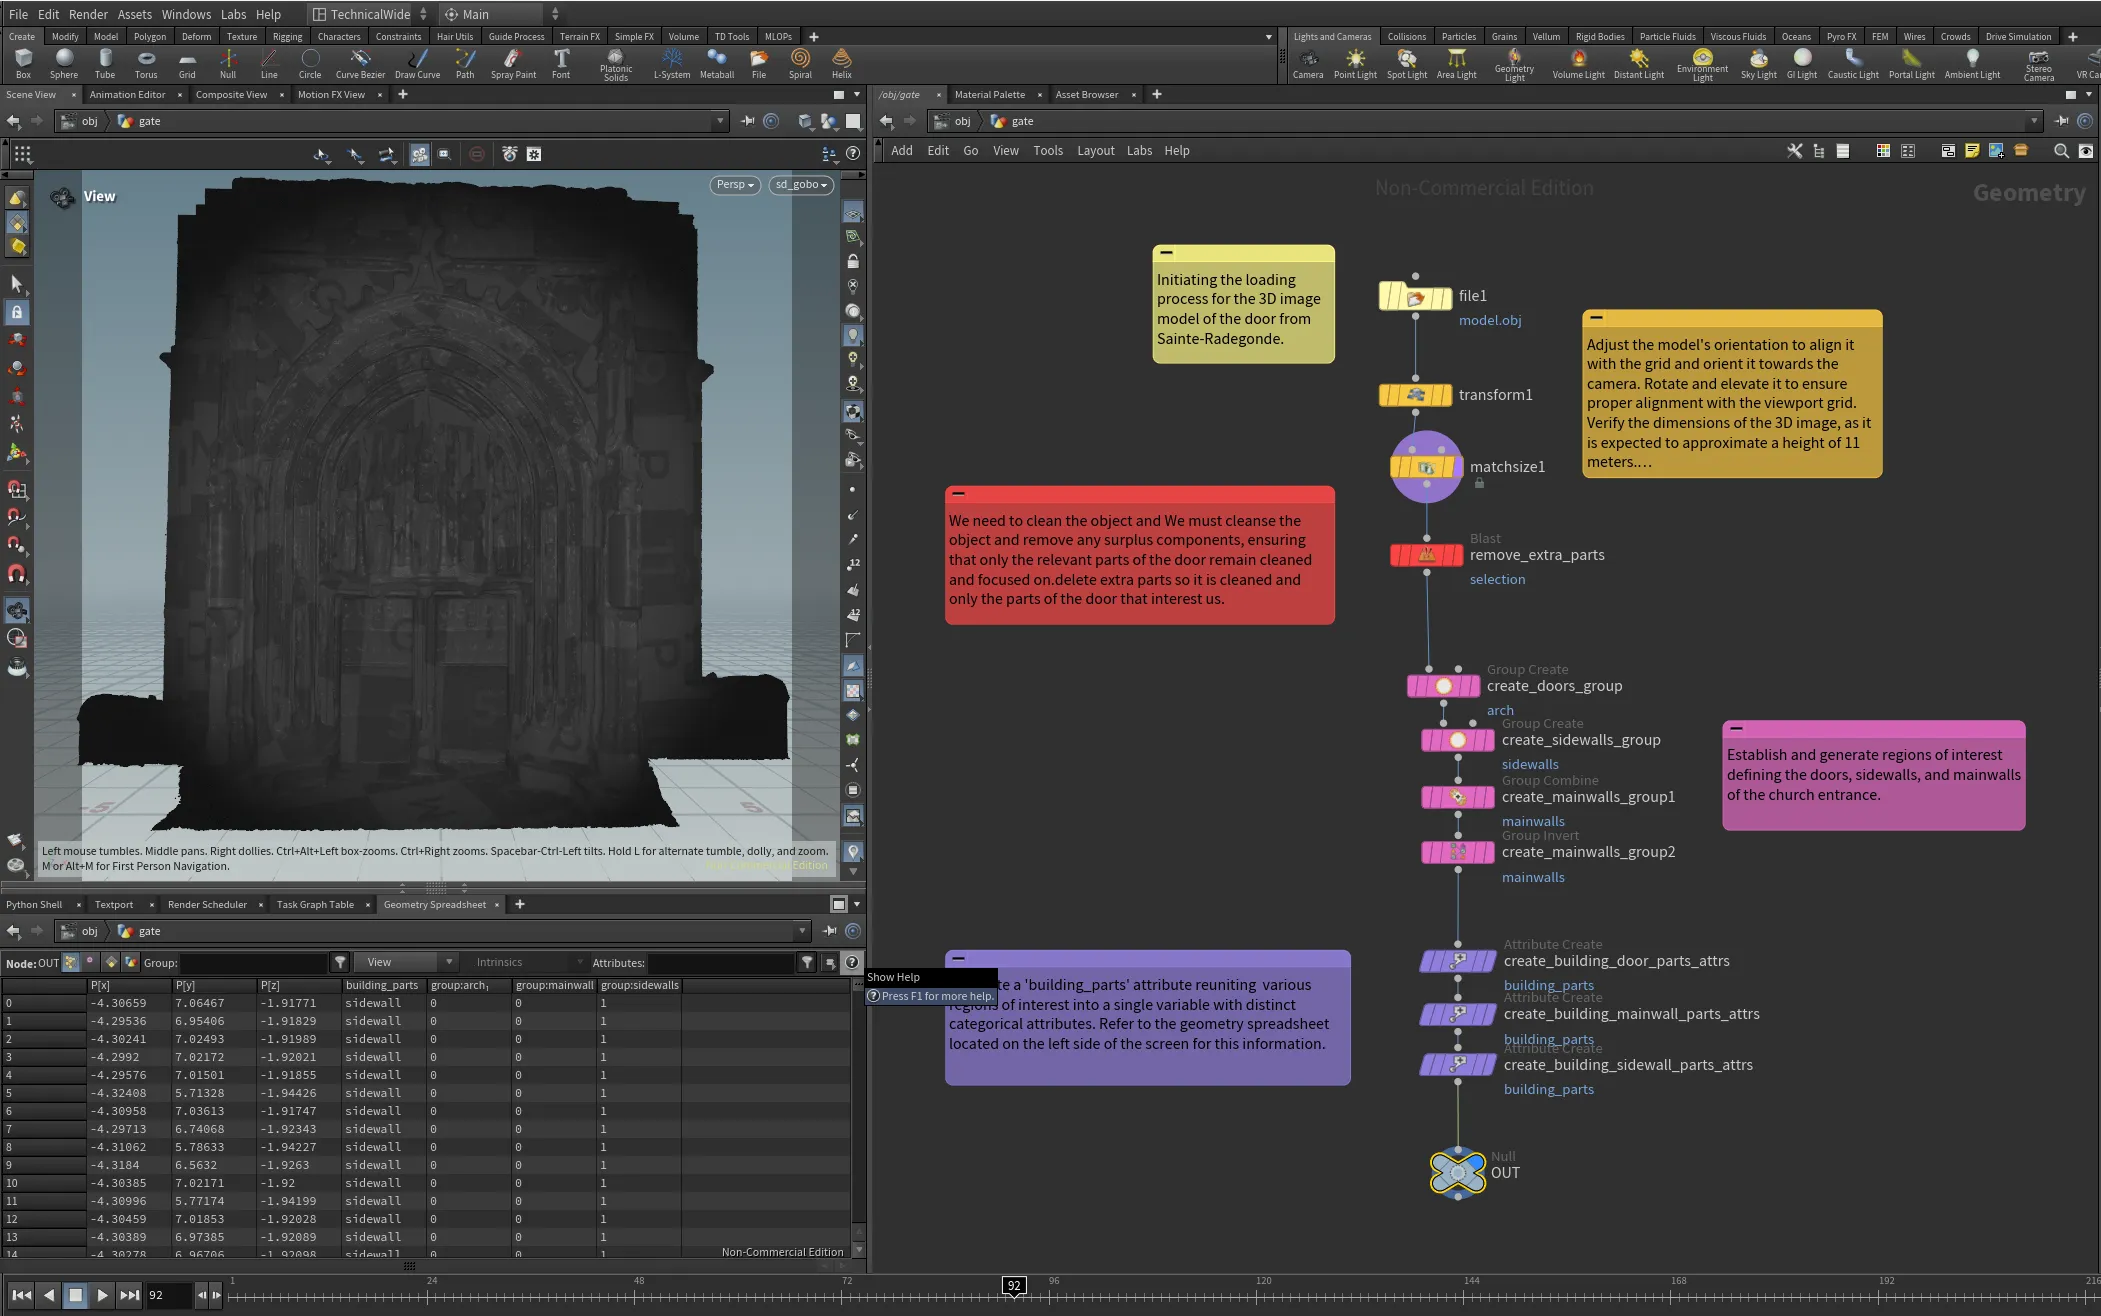The height and width of the screenshot is (1316, 2101).
Task: Select the OUT null node
Action: click(1457, 1173)
